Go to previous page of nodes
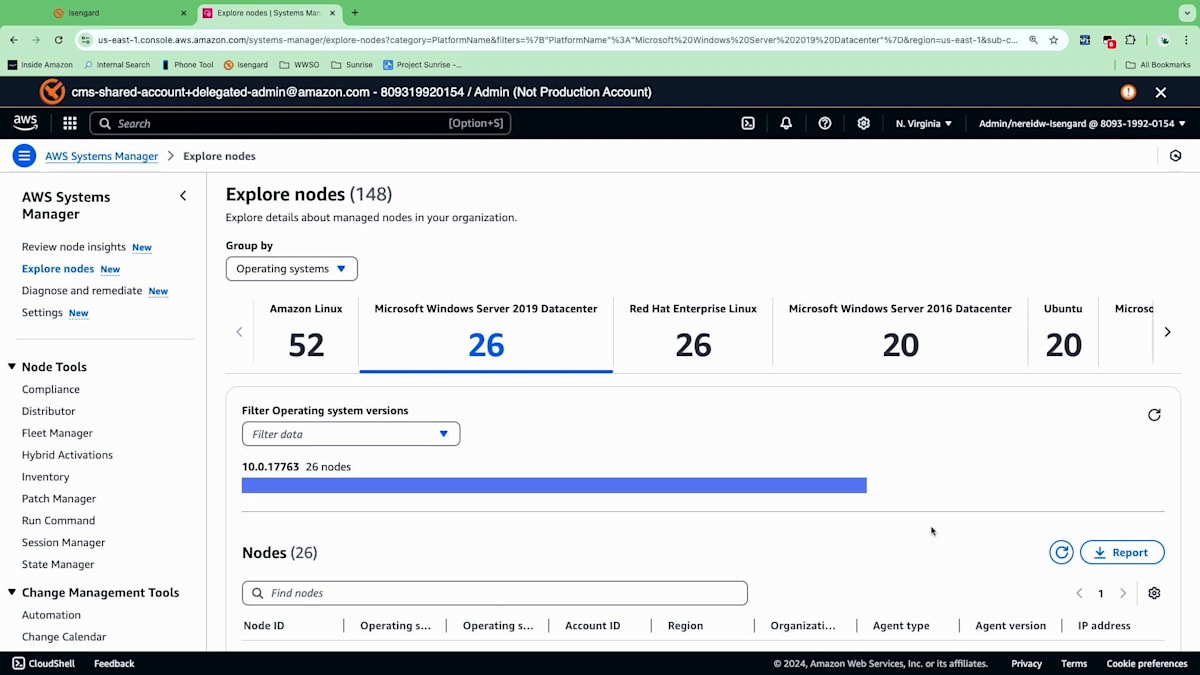This screenshot has width=1200, height=675. (1079, 593)
